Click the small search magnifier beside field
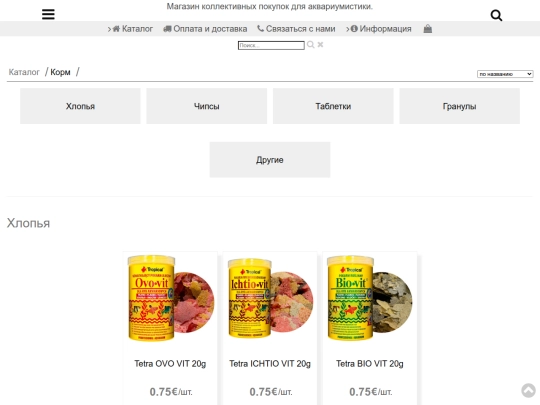540x405 pixels. pyautogui.click(x=310, y=45)
